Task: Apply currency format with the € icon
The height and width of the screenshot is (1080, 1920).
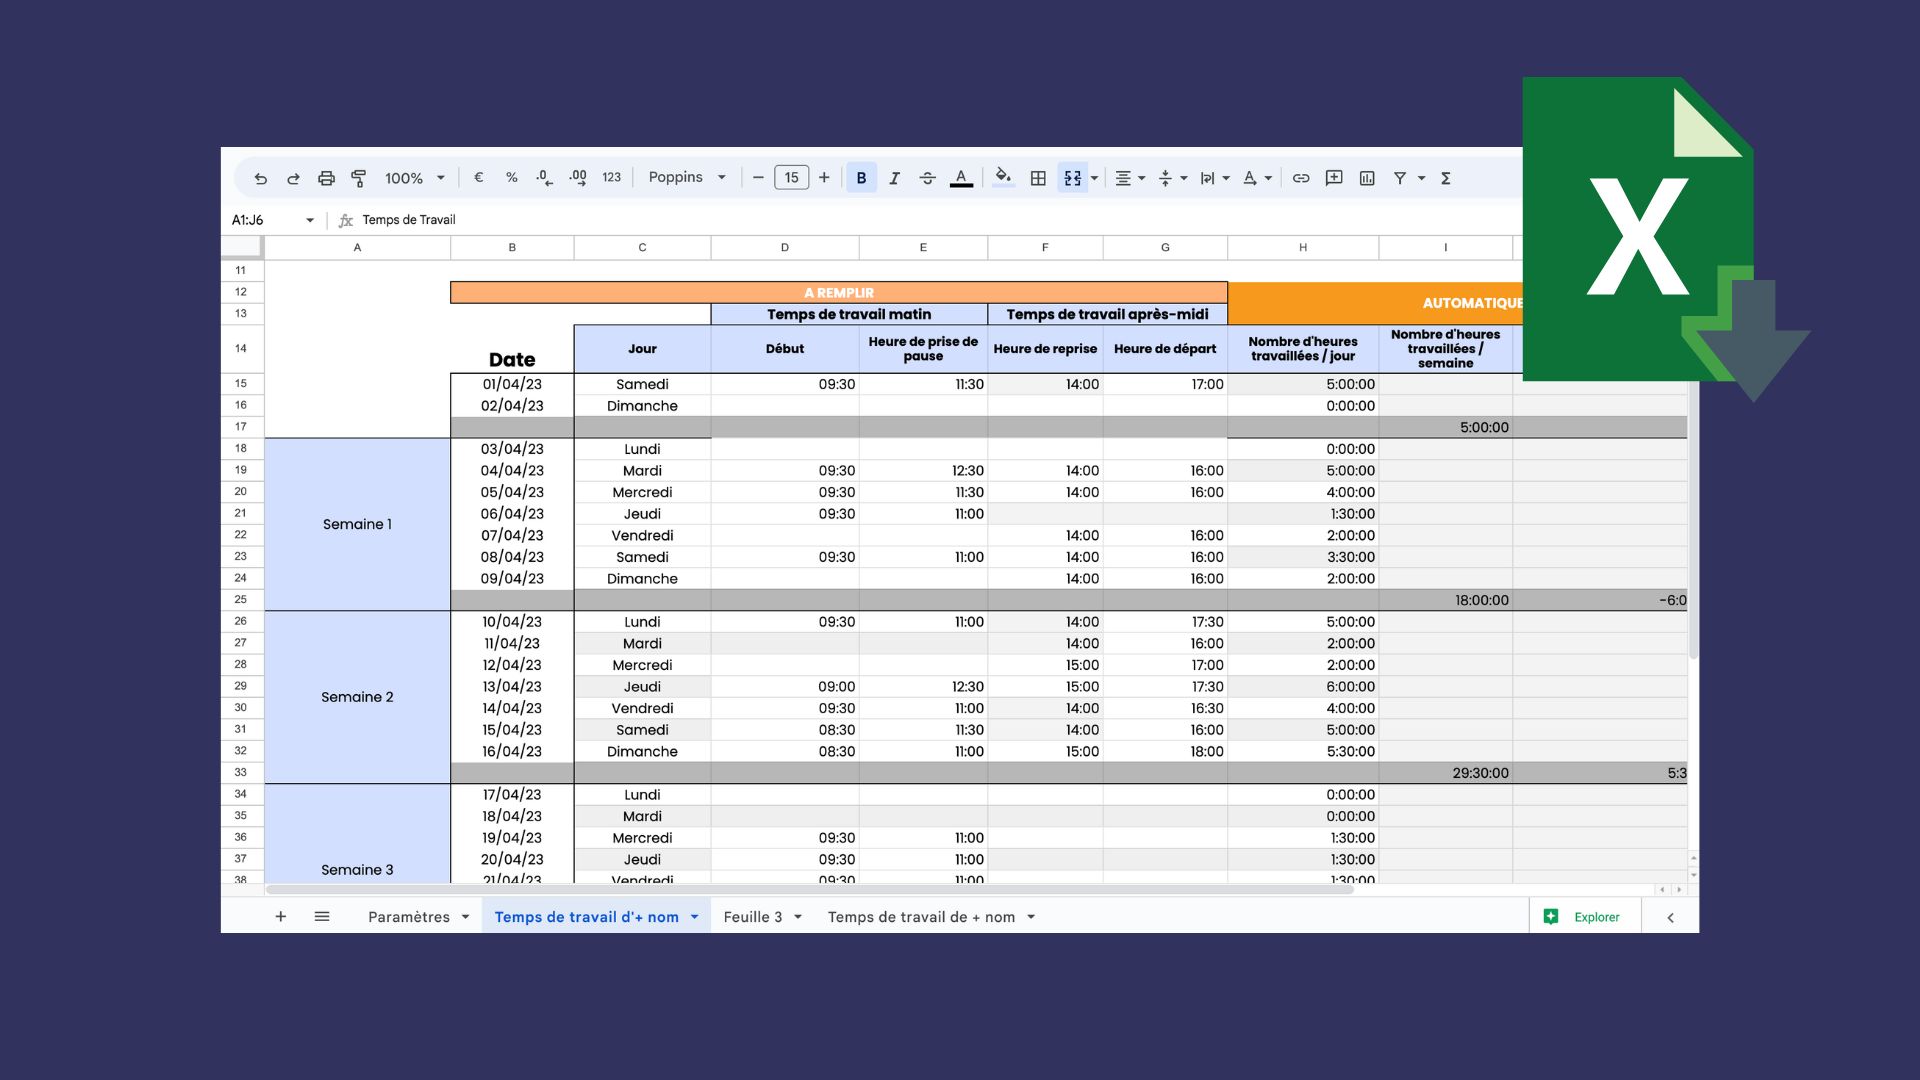Action: 478,177
